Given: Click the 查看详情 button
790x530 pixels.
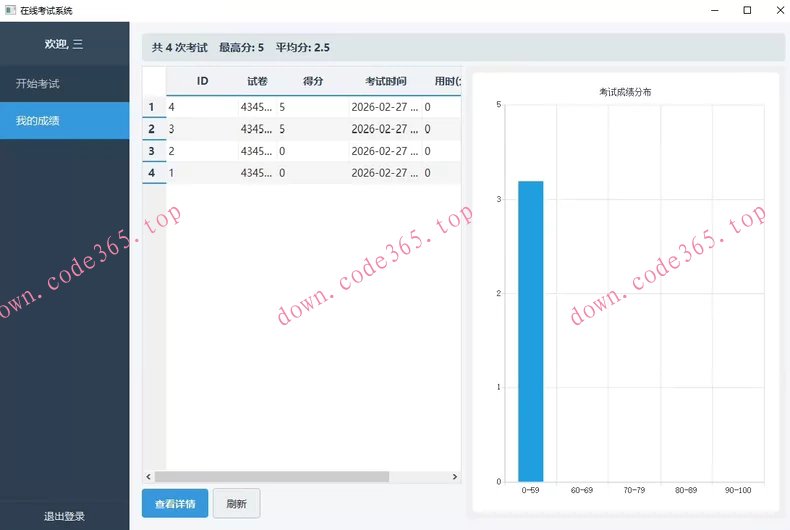Looking at the screenshot, I should (x=175, y=503).
